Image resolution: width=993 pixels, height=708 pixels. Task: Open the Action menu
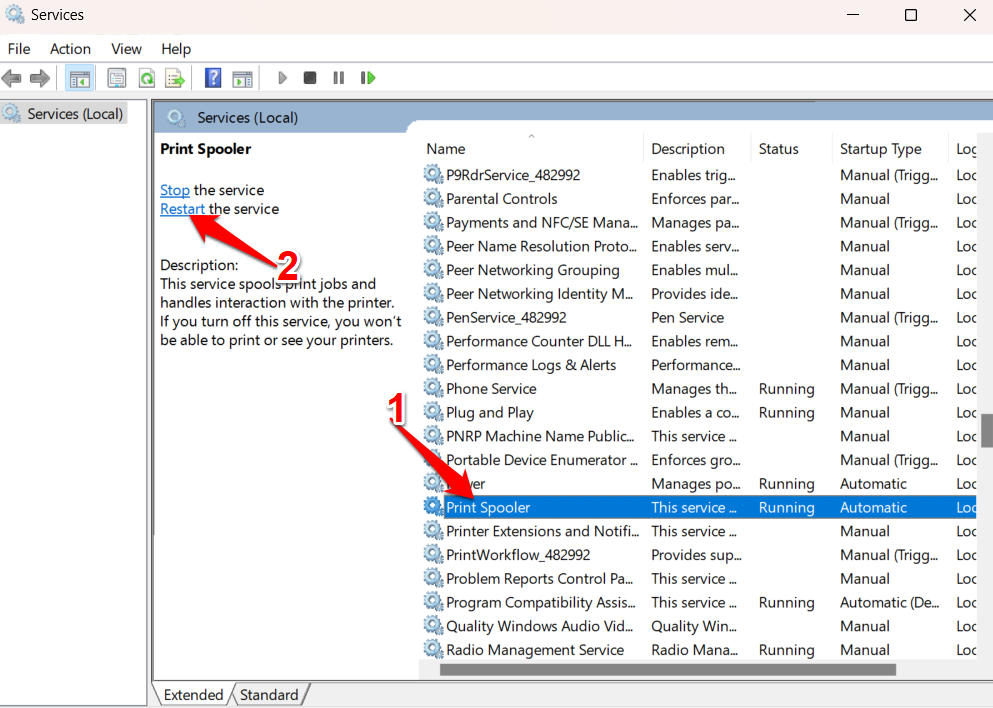[70, 49]
